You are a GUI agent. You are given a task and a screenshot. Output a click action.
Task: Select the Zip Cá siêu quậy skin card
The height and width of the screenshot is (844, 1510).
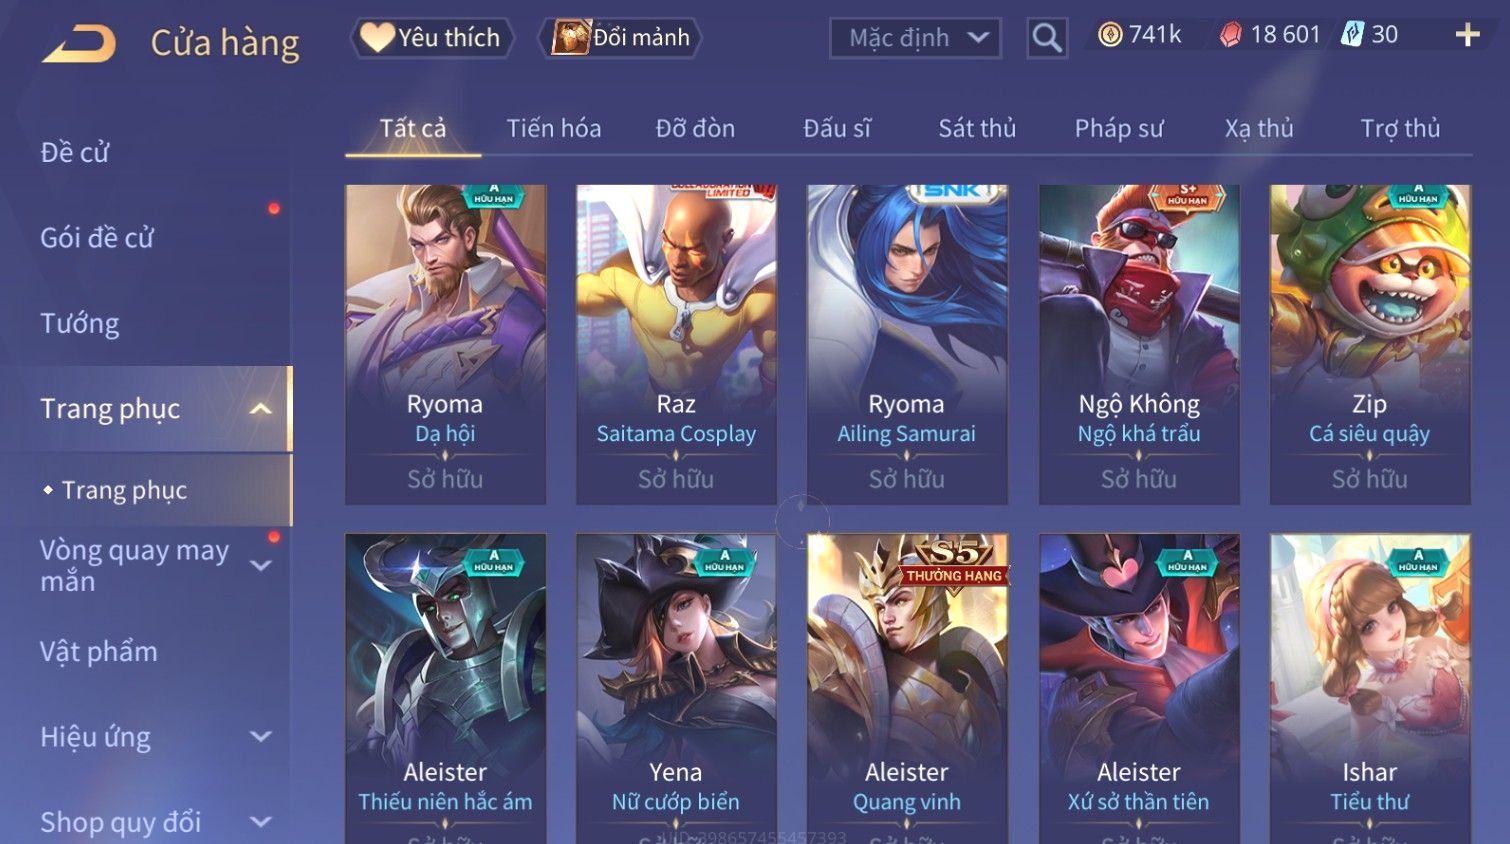tap(1370, 344)
